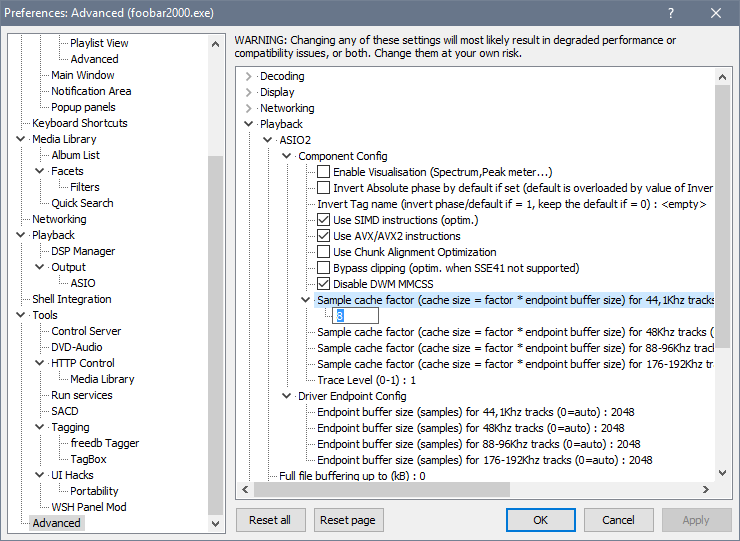740x541 pixels.
Task: Collapse HTTP Control node
Action: [x=40, y=363]
